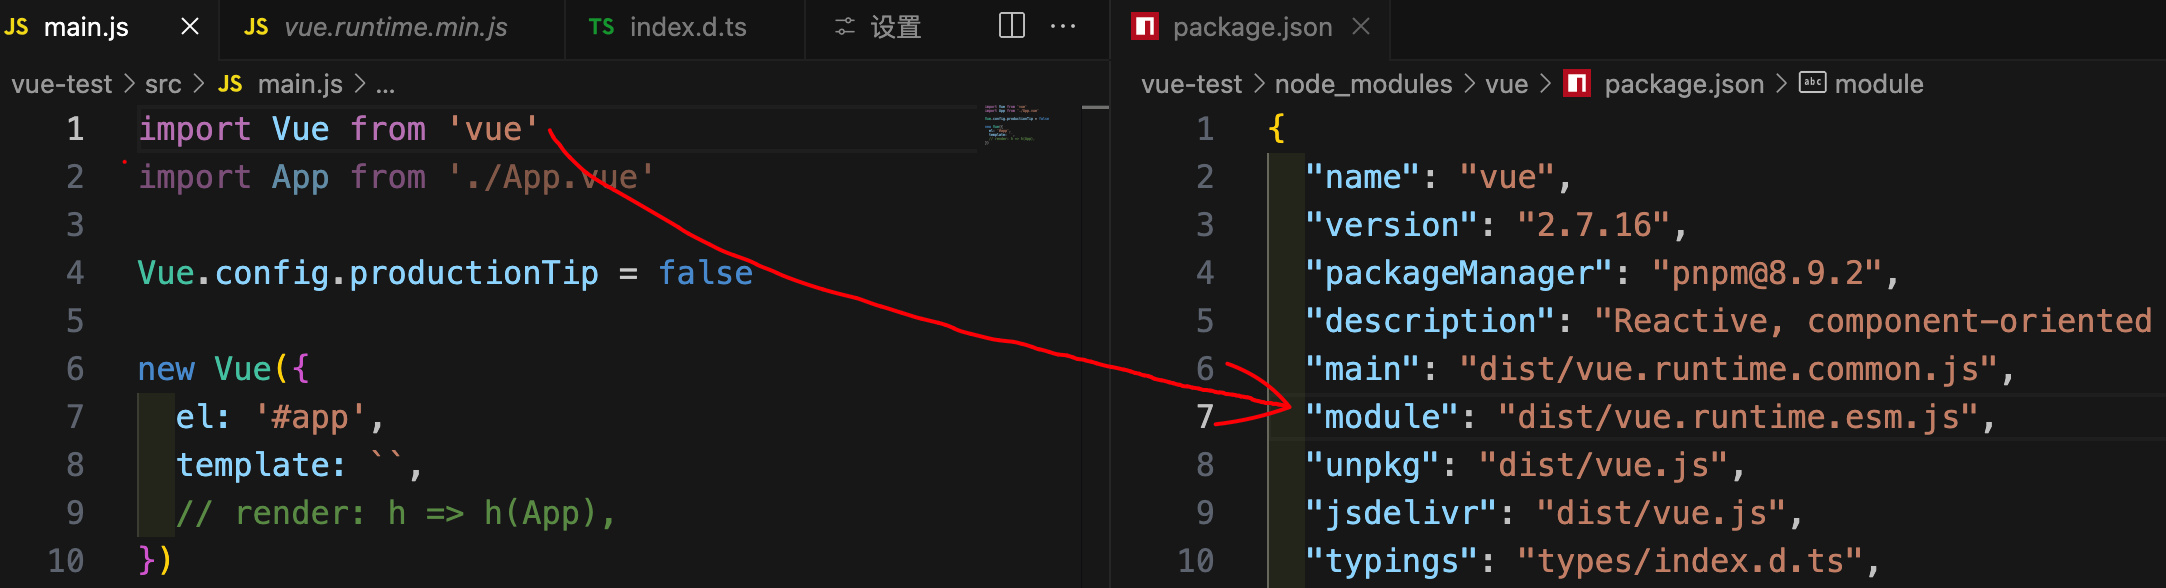The height and width of the screenshot is (588, 2166).
Task: Click the "jsdelivr" key
Action: click(x=1401, y=513)
